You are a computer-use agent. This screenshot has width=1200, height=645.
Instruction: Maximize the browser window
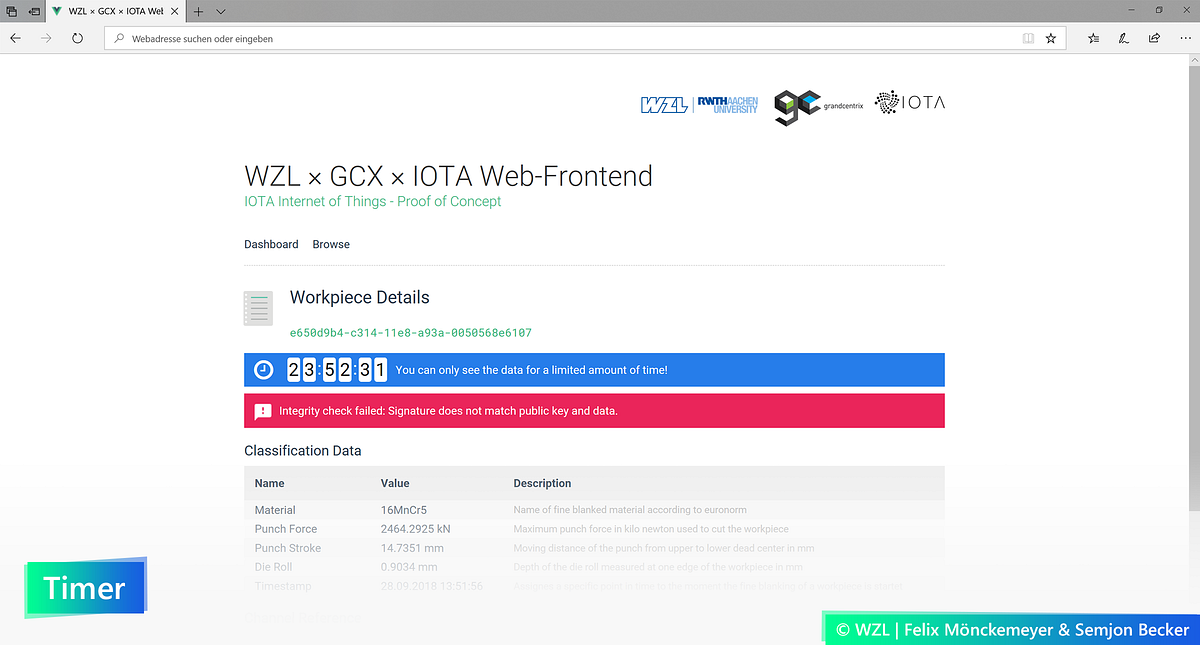pyautogui.click(x=1158, y=11)
